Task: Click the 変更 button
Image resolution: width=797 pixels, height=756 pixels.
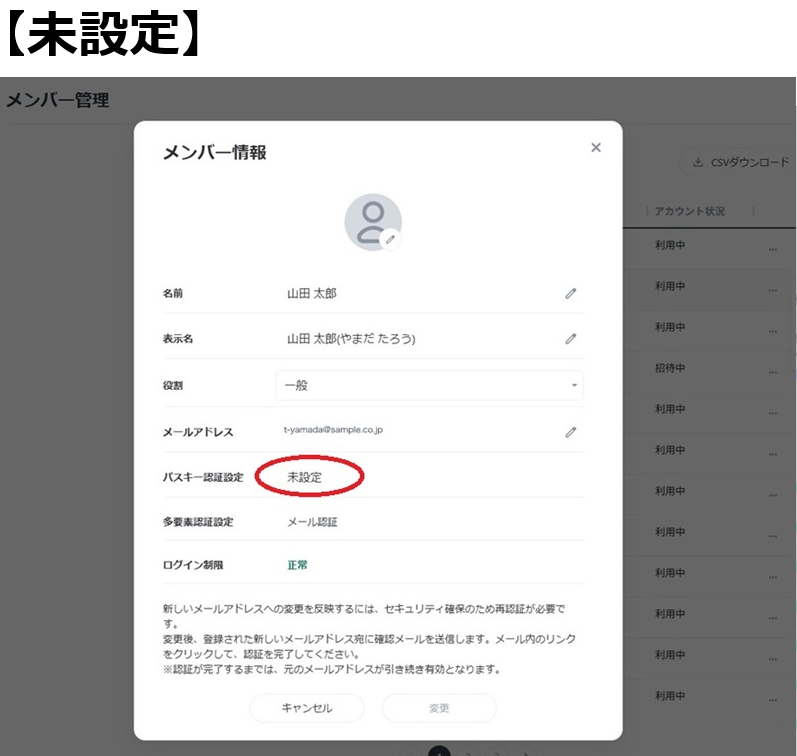Action: pyautogui.click(x=439, y=708)
